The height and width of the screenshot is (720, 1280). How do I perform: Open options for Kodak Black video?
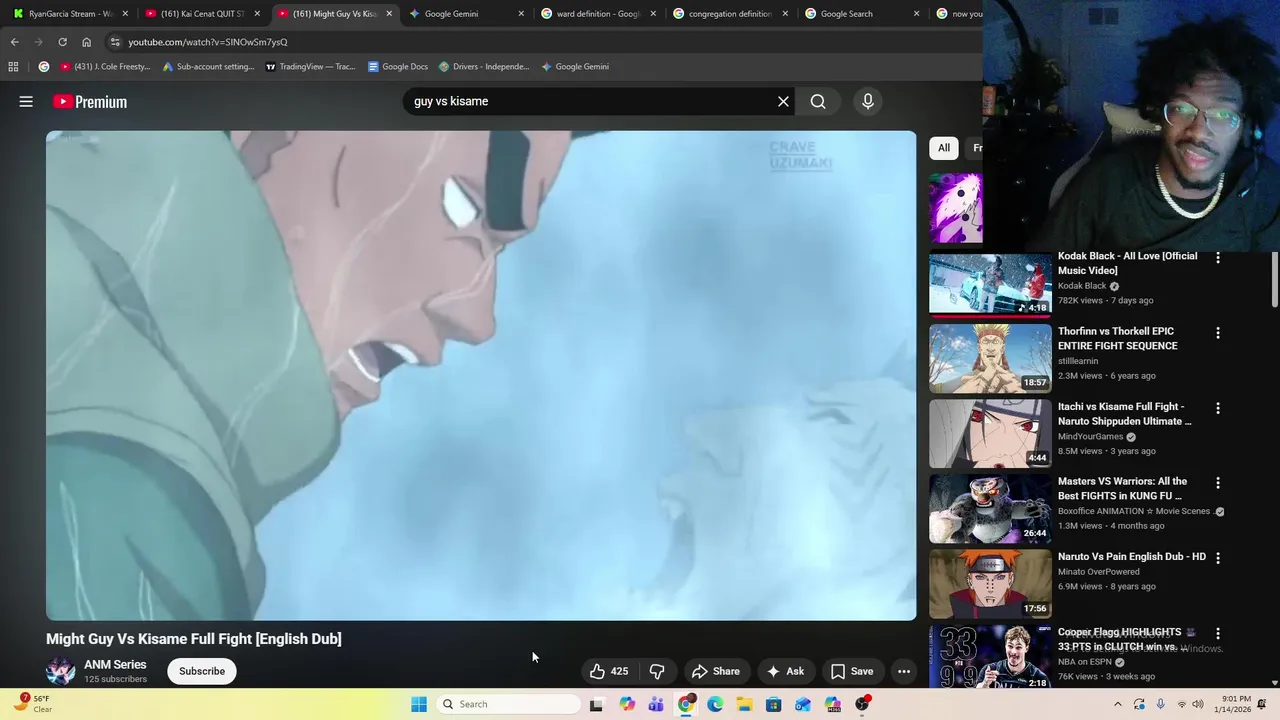(1218, 258)
